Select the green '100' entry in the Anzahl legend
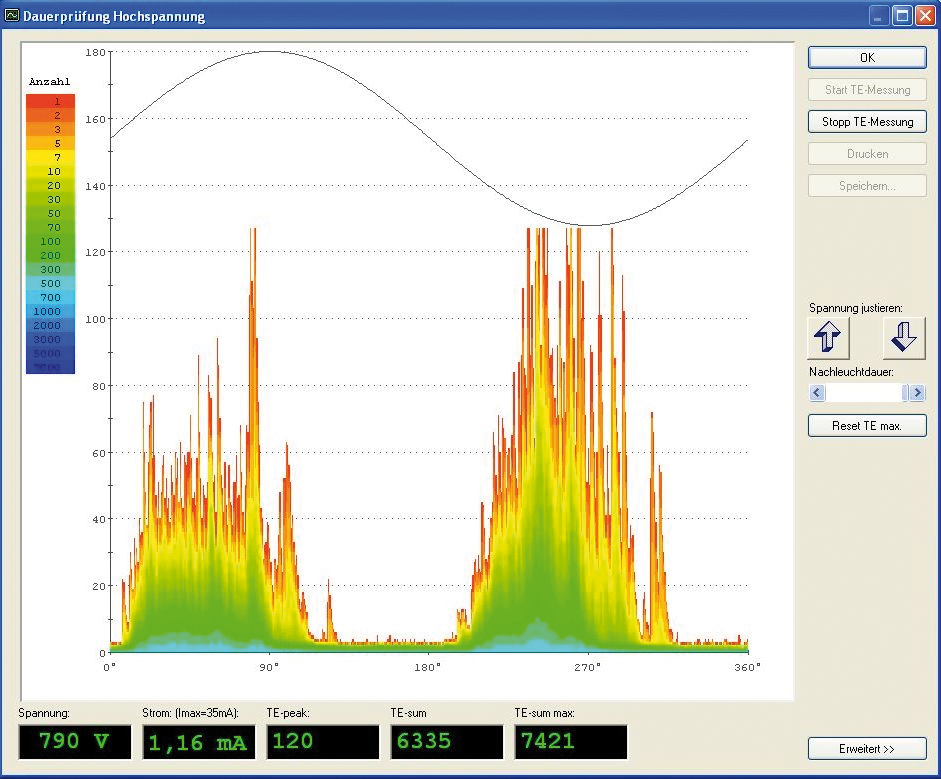Viewport: 941px width, 779px height. 50,243
